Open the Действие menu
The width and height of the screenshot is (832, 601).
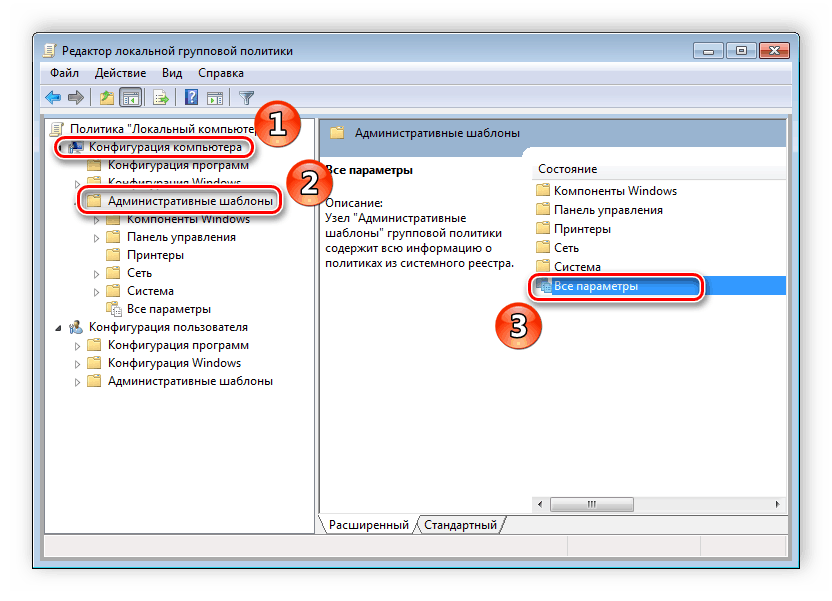pyautogui.click(x=121, y=73)
